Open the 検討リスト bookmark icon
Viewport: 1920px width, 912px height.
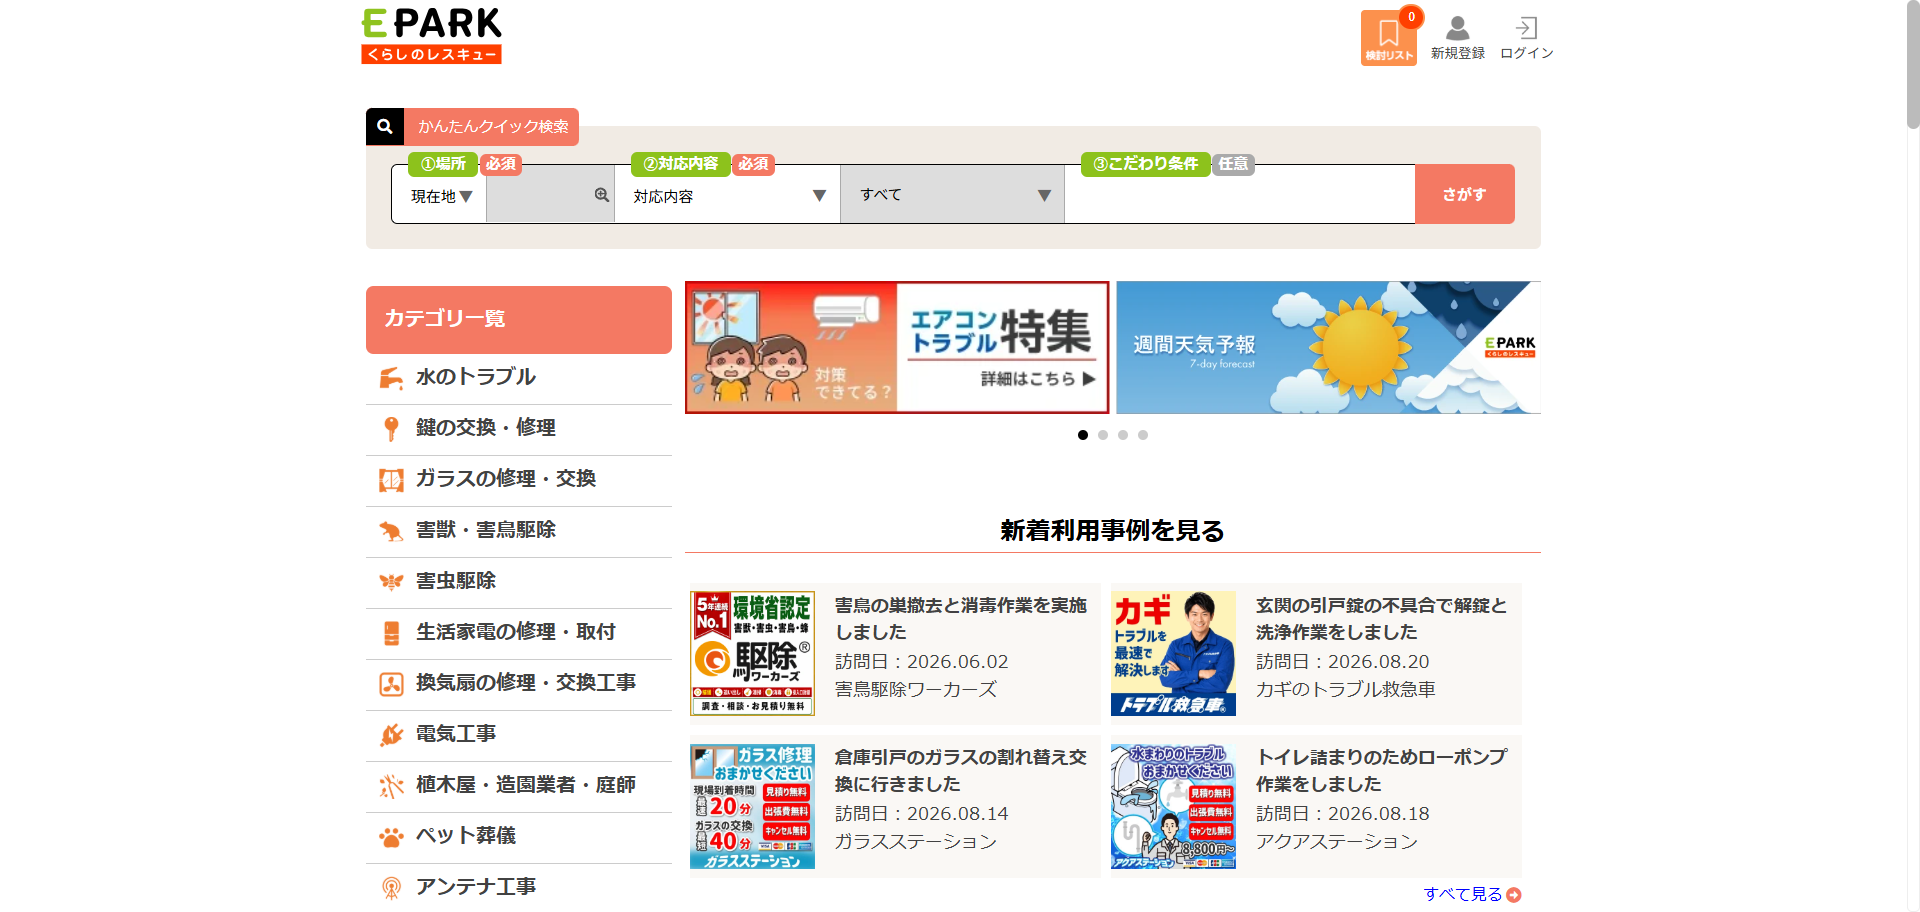(1388, 38)
